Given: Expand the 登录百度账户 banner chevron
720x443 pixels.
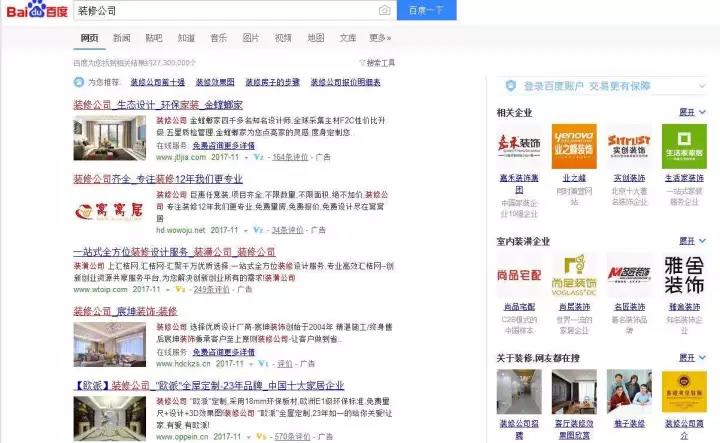Looking at the screenshot, I should (702, 85).
